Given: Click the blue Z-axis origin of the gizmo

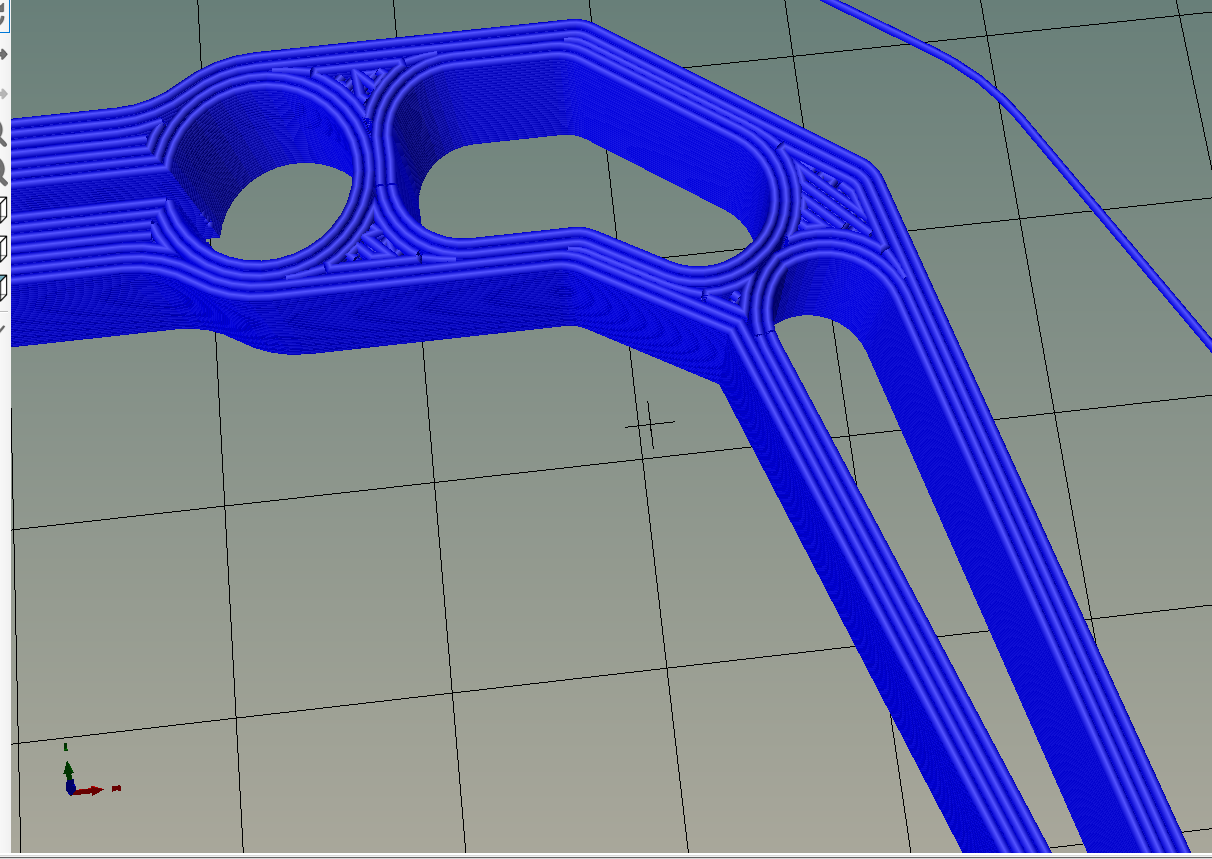Looking at the screenshot, I should coord(70,789).
